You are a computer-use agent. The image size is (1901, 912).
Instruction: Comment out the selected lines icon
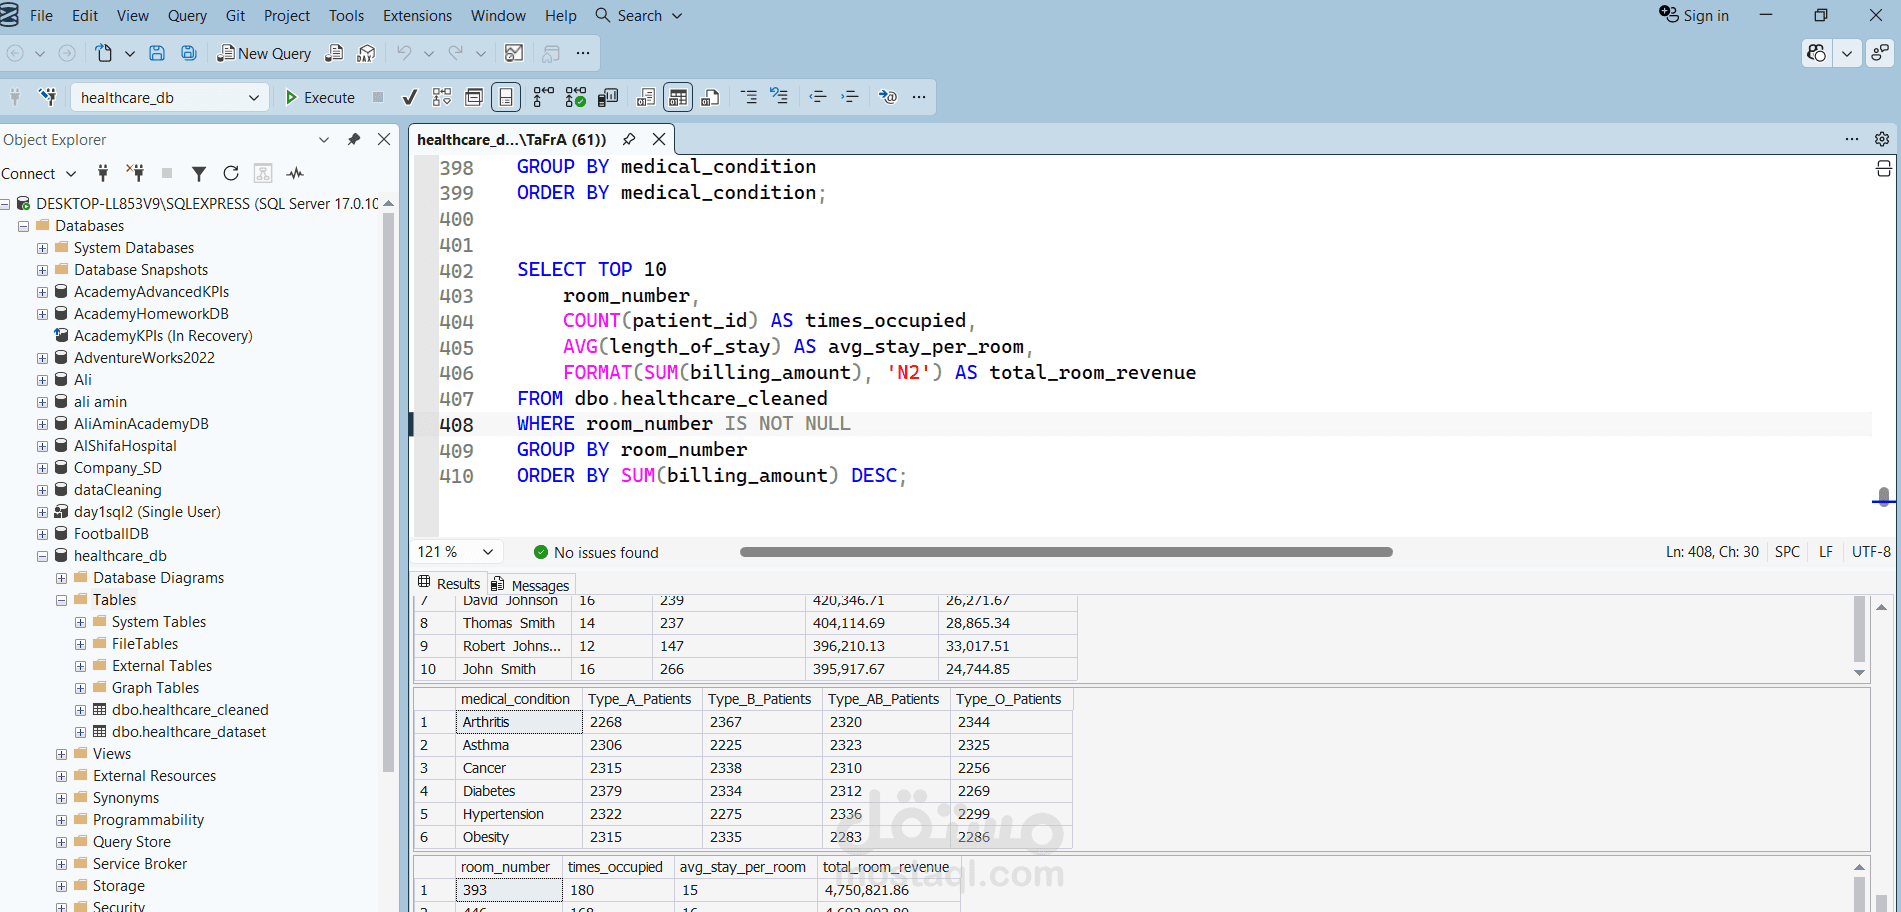coord(748,97)
